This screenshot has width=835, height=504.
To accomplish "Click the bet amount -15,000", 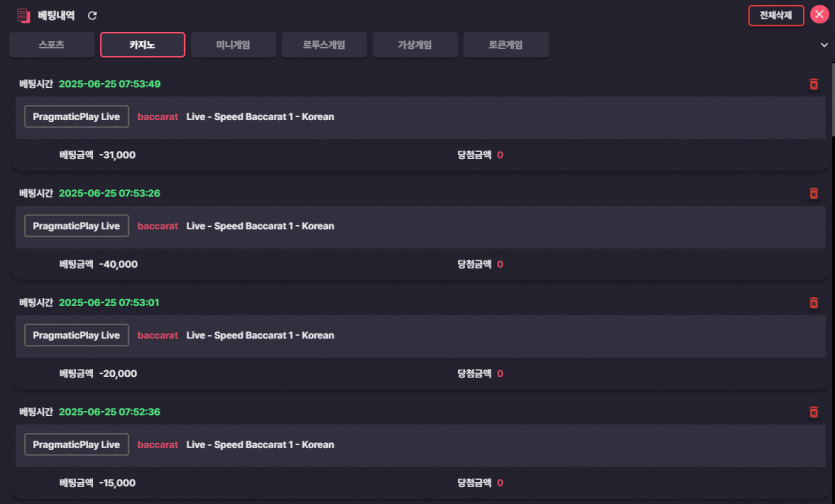I will [117, 483].
